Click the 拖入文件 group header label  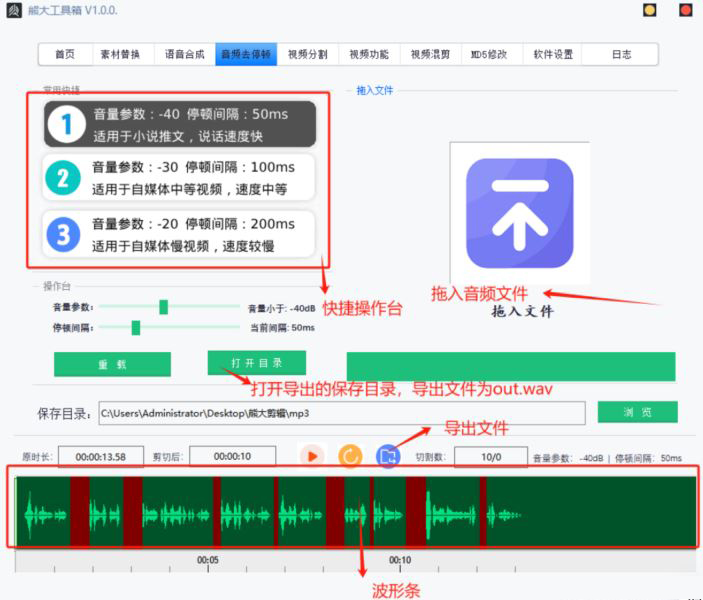[374, 91]
